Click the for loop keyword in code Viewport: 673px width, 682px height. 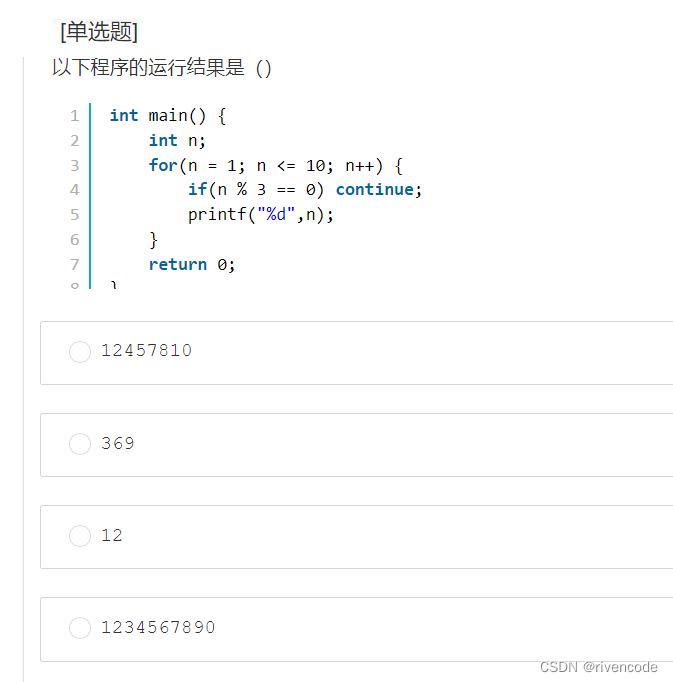[x=163, y=165]
